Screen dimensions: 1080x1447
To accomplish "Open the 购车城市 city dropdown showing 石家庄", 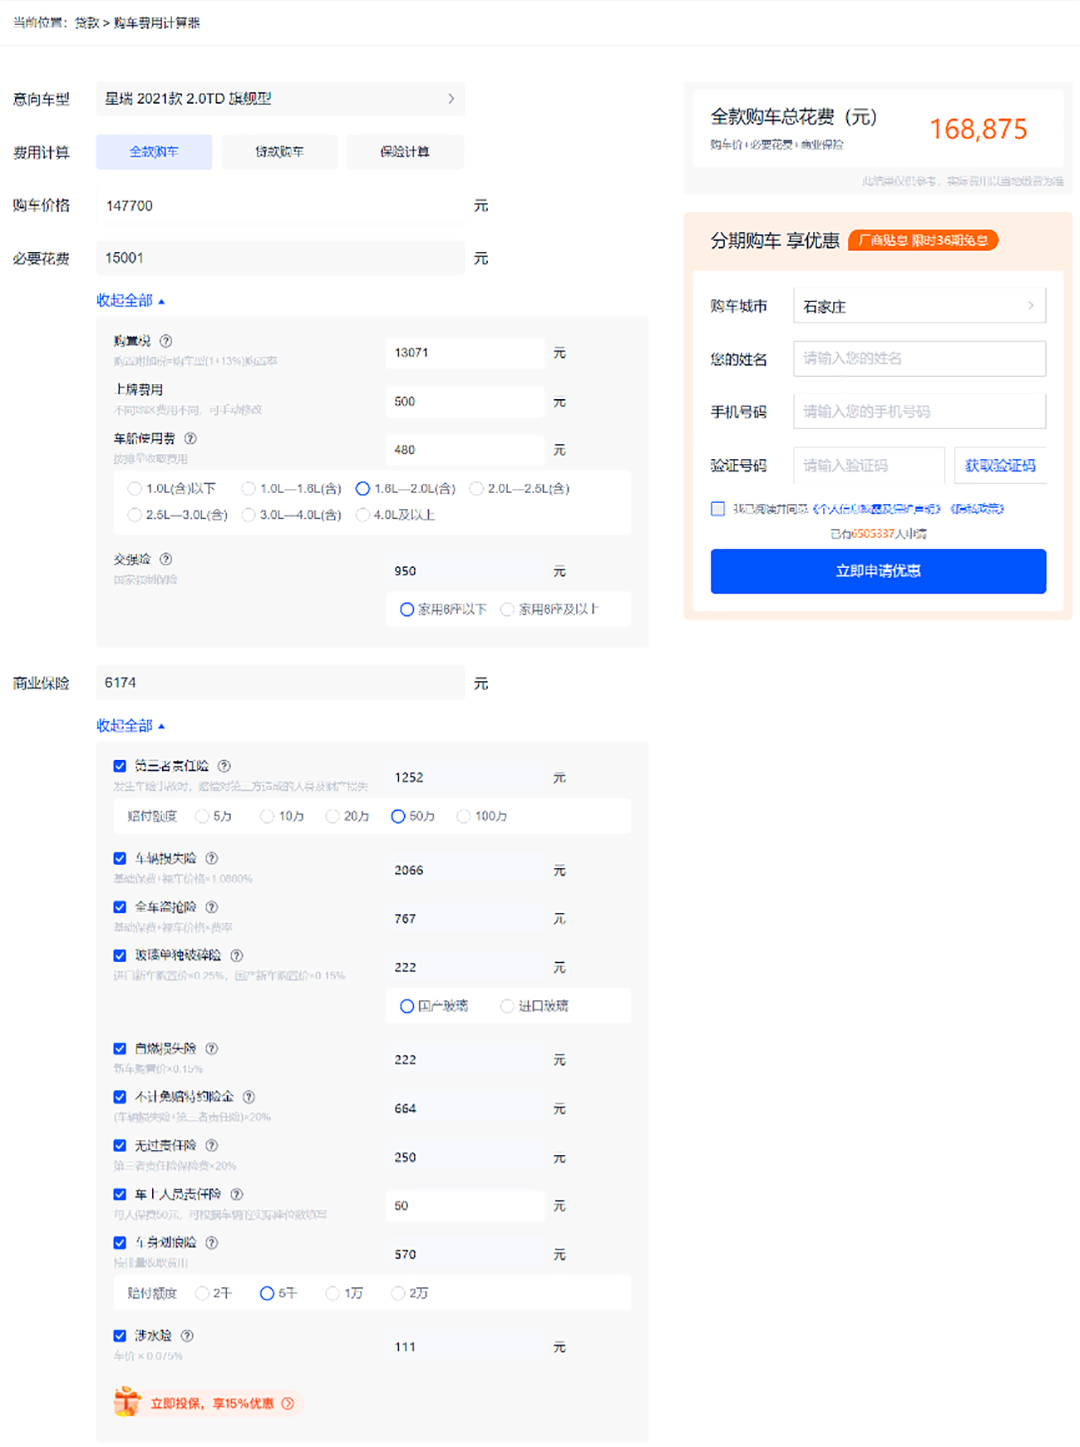I will pyautogui.click(x=919, y=306).
